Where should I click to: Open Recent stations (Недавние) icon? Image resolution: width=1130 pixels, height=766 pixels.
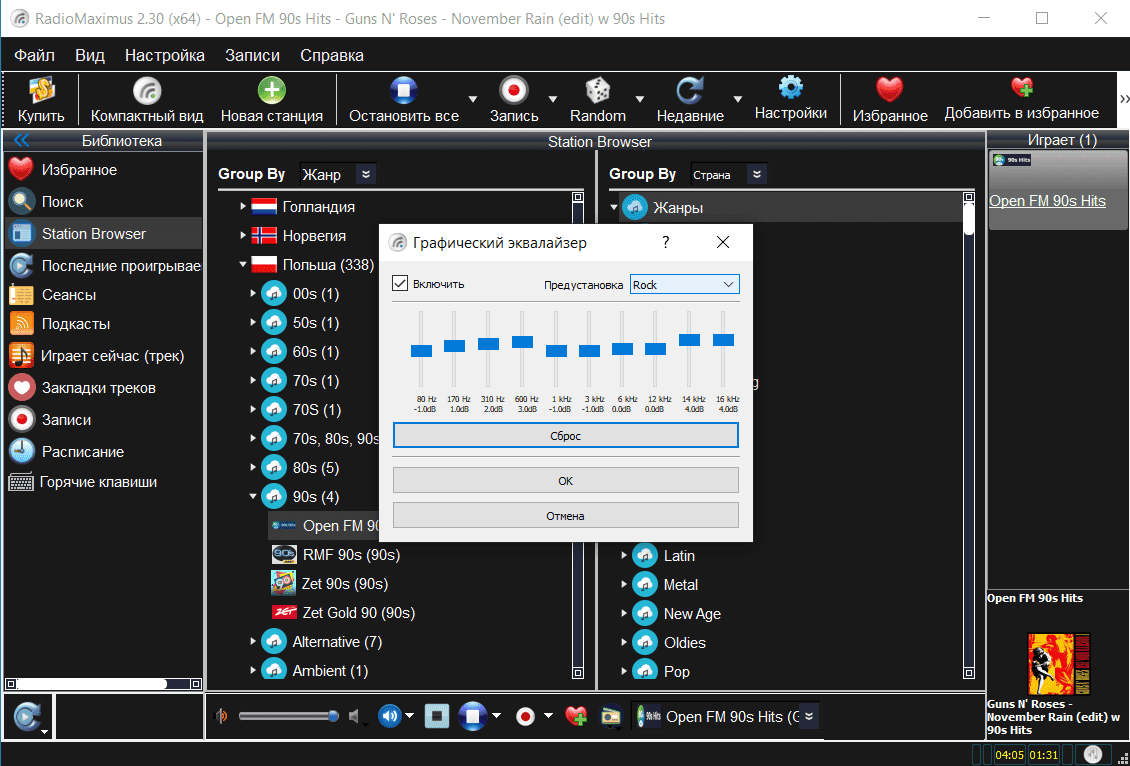click(x=690, y=101)
